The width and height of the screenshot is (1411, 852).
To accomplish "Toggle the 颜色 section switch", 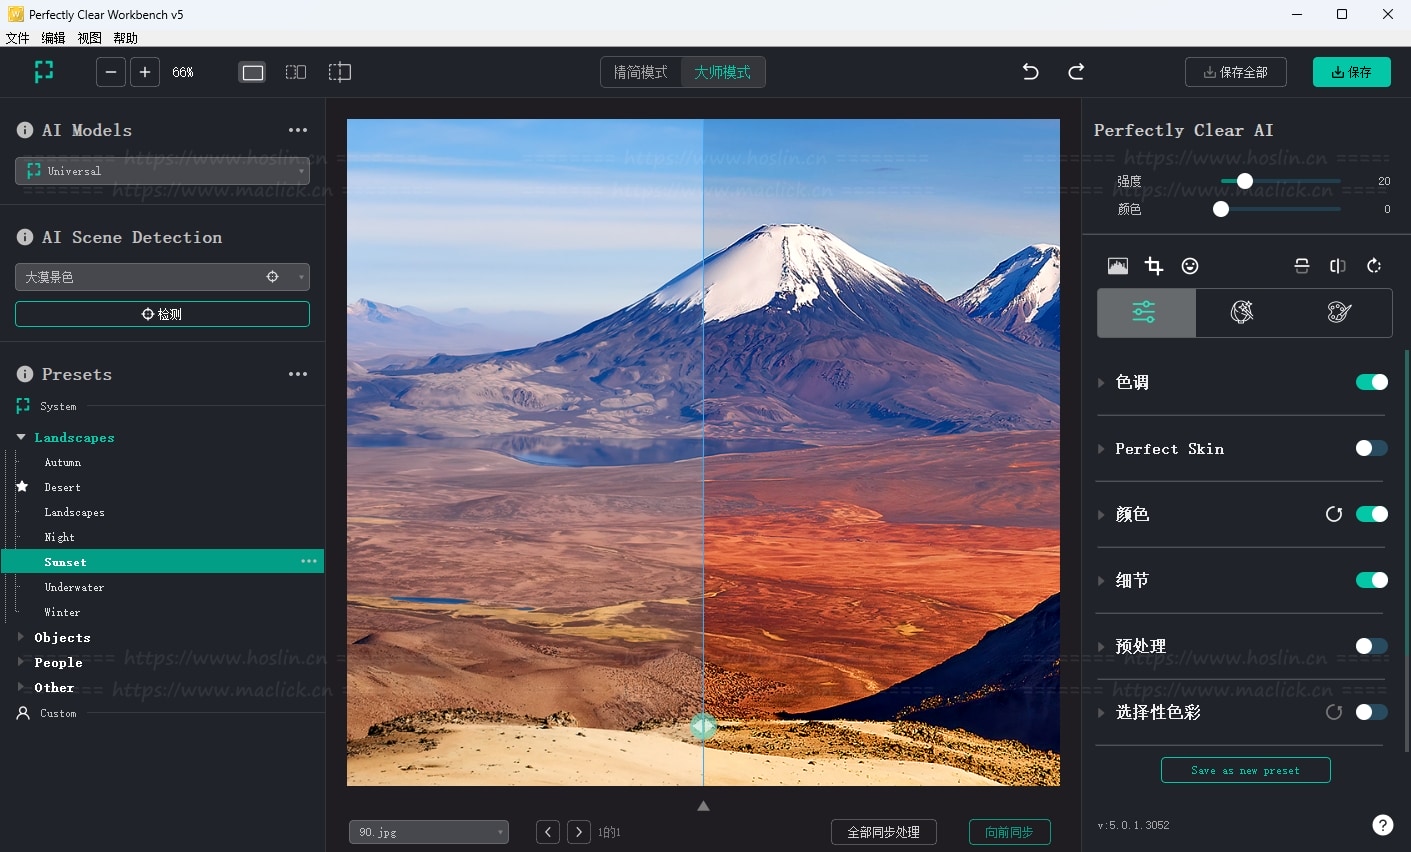I will [x=1372, y=514].
